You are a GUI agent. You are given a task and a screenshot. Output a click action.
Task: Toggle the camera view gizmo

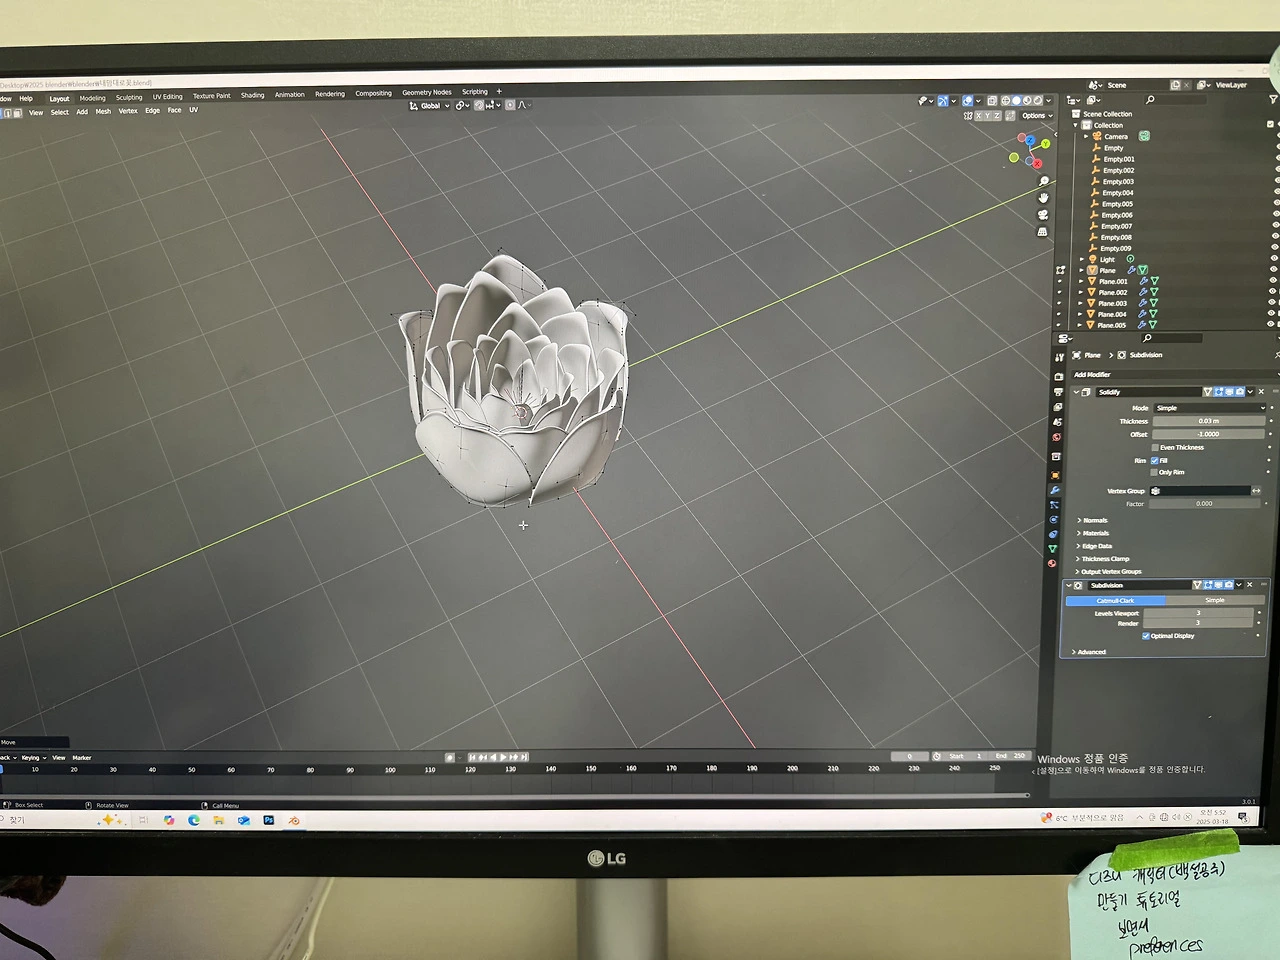[1043, 215]
